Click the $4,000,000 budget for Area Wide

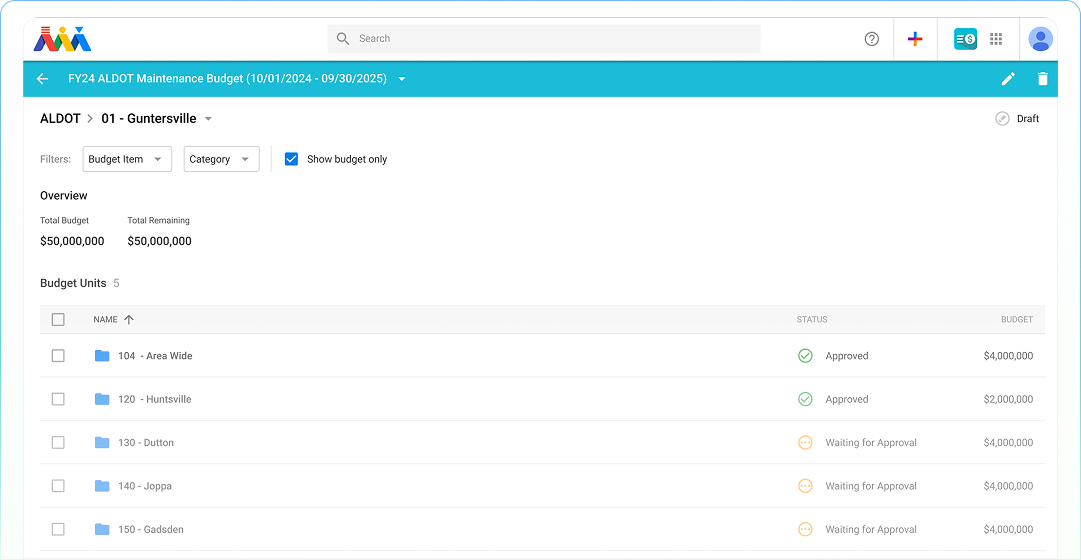(1008, 356)
